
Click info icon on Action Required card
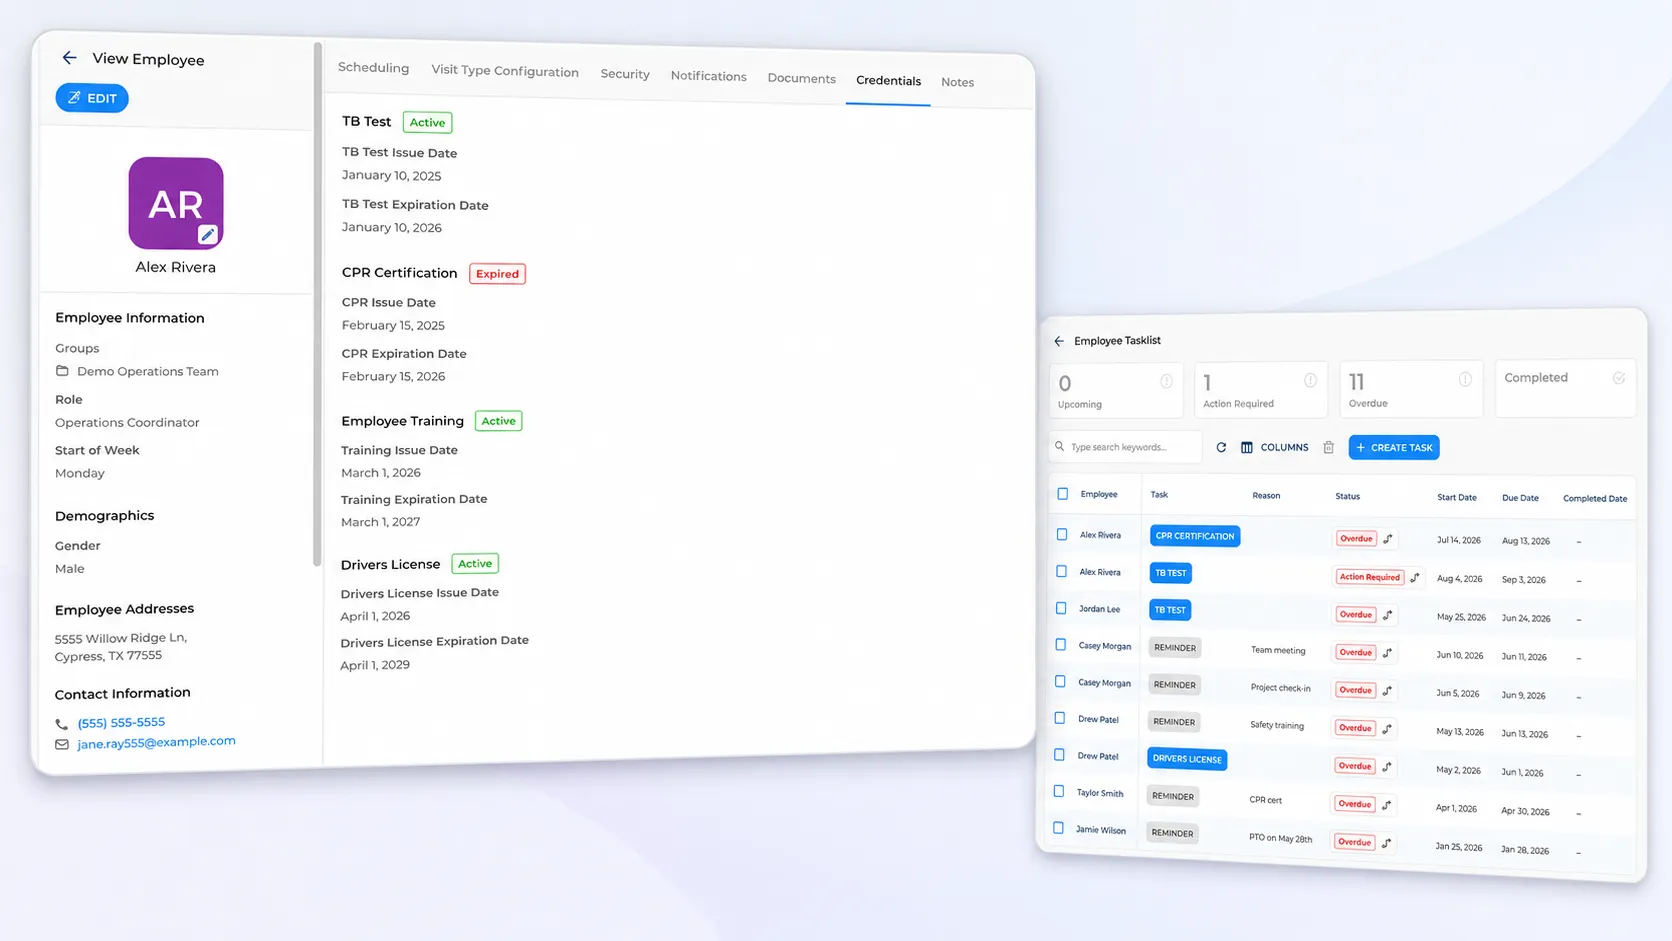tap(1310, 380)
